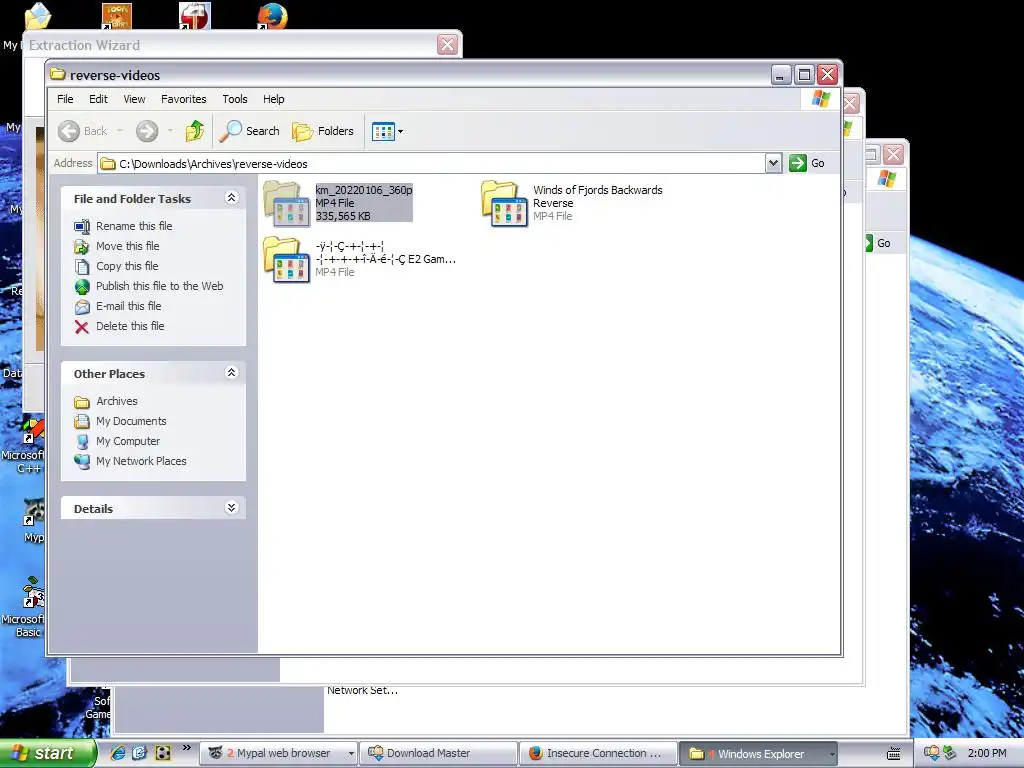
Task: Open the Favorites menu
Action: tap(184, 99)
